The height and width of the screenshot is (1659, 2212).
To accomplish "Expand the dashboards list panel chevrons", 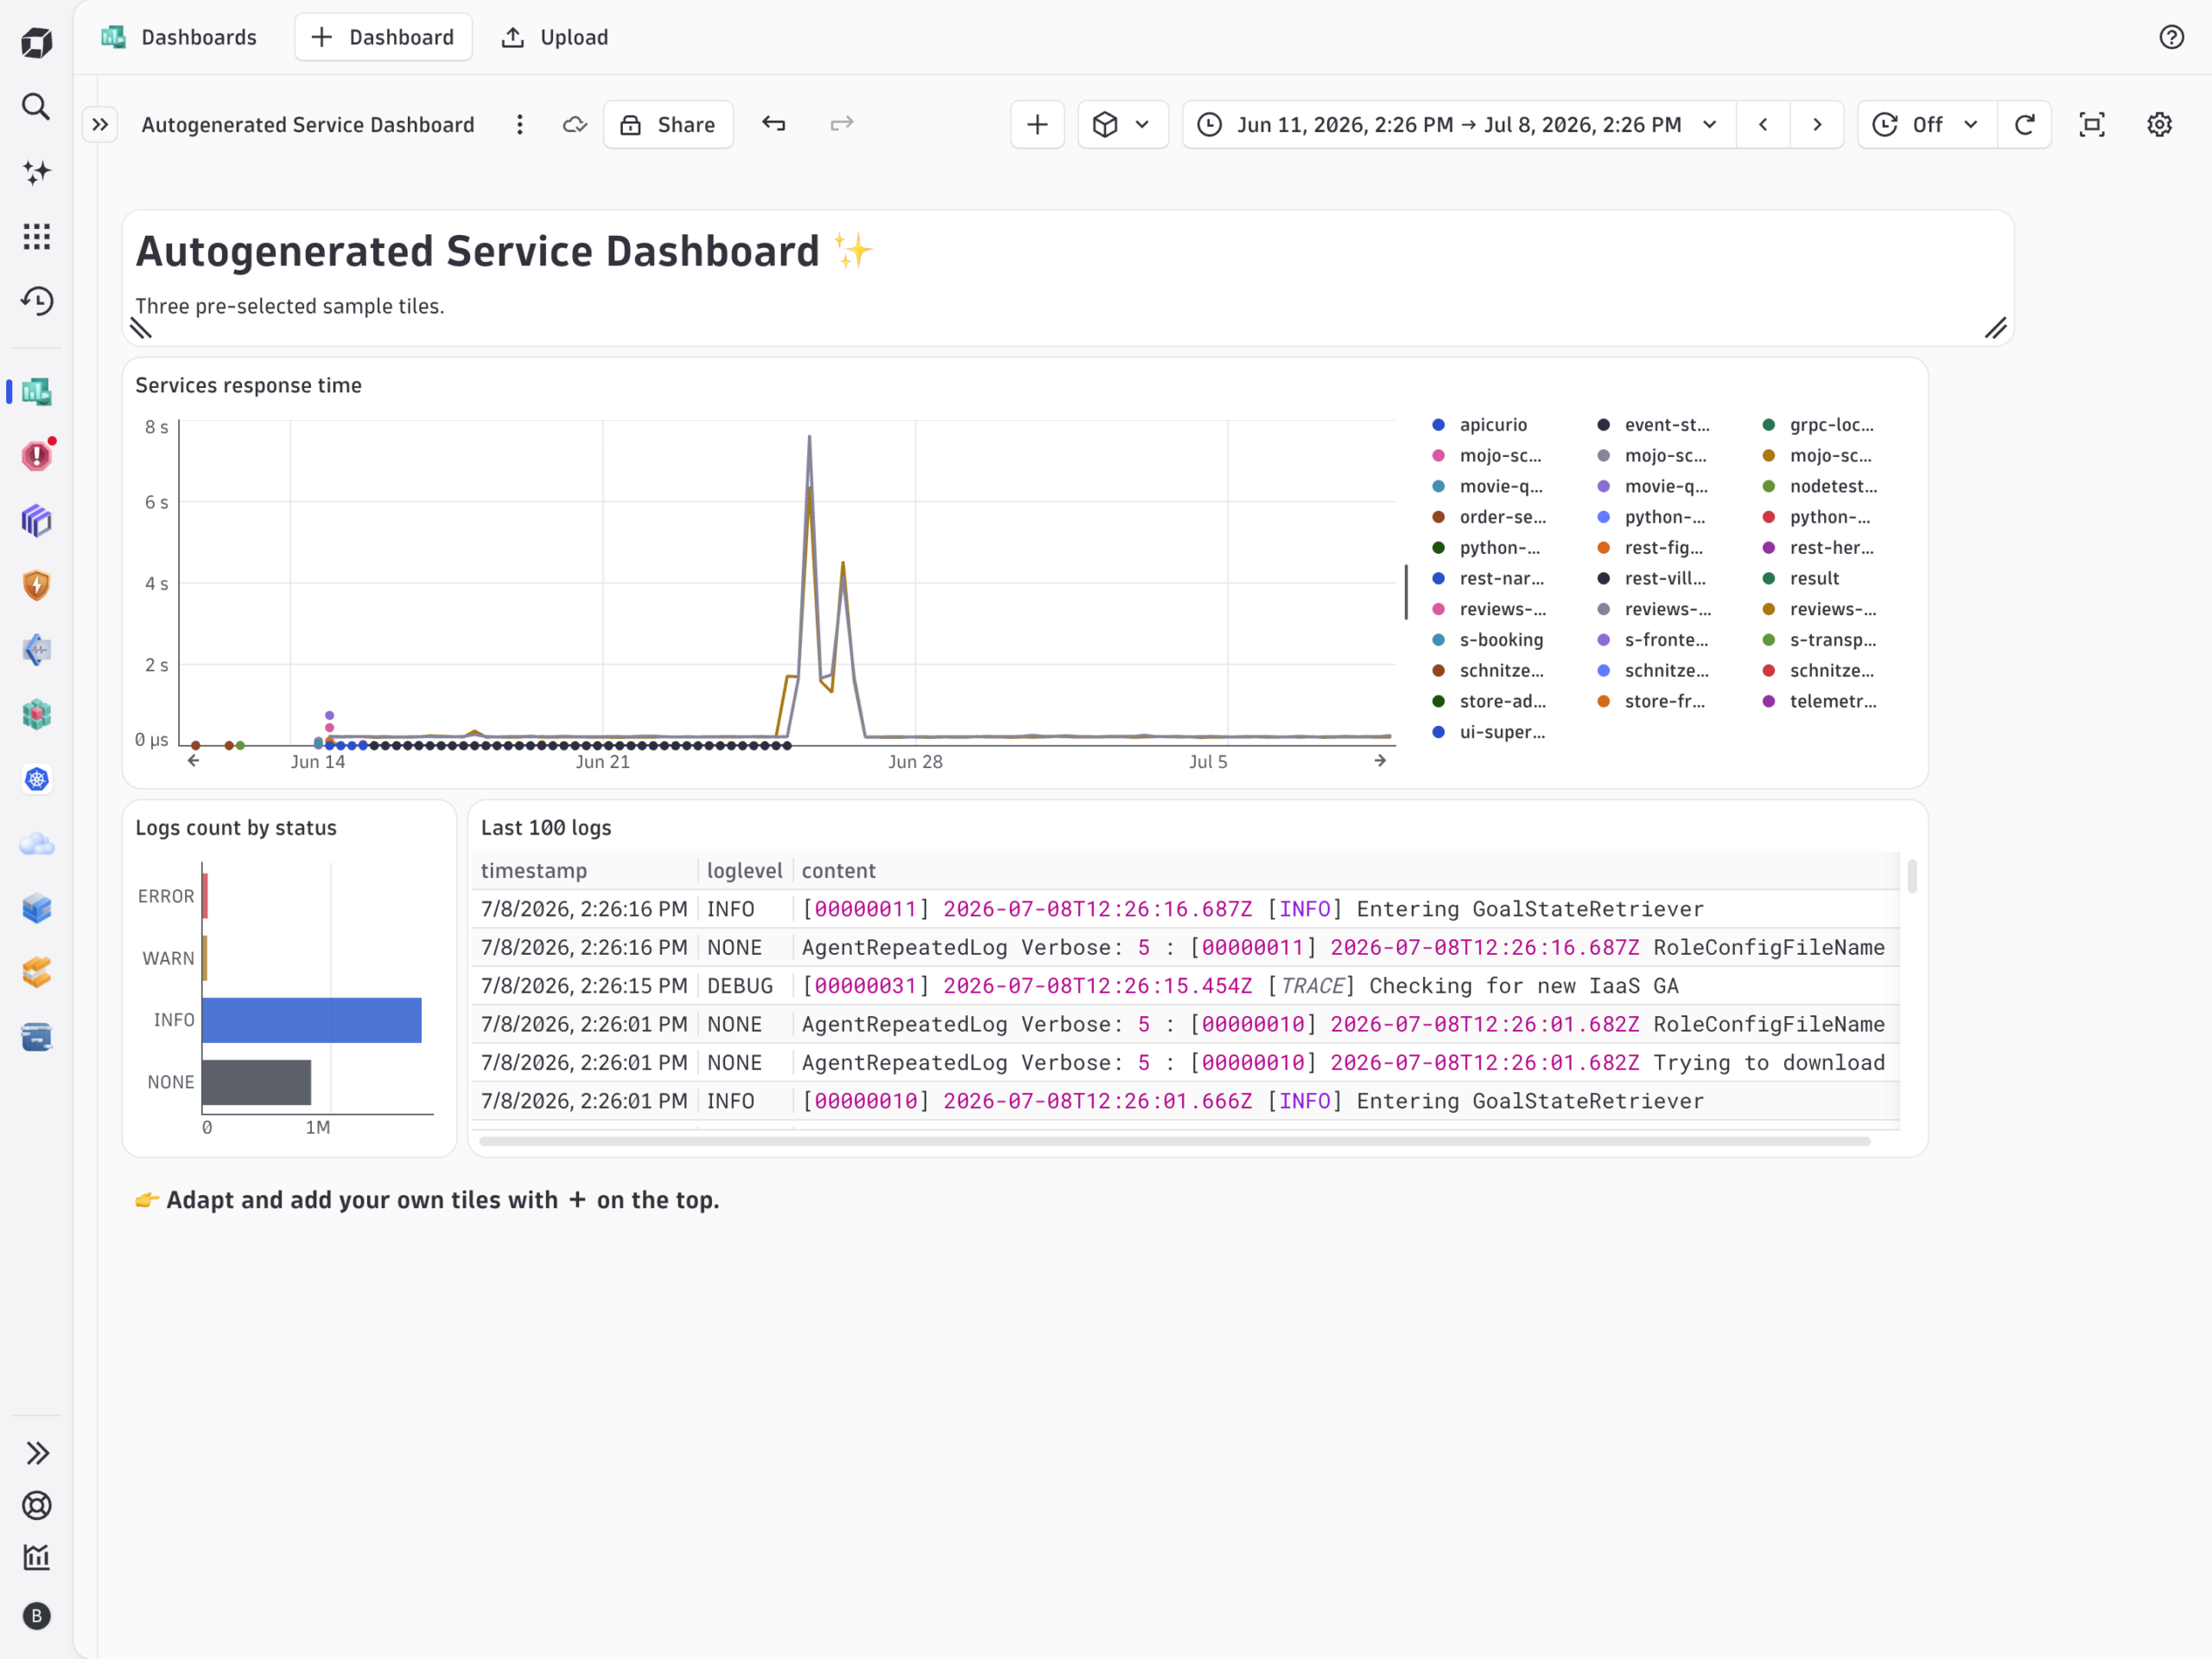I will [x=100, y=125].
